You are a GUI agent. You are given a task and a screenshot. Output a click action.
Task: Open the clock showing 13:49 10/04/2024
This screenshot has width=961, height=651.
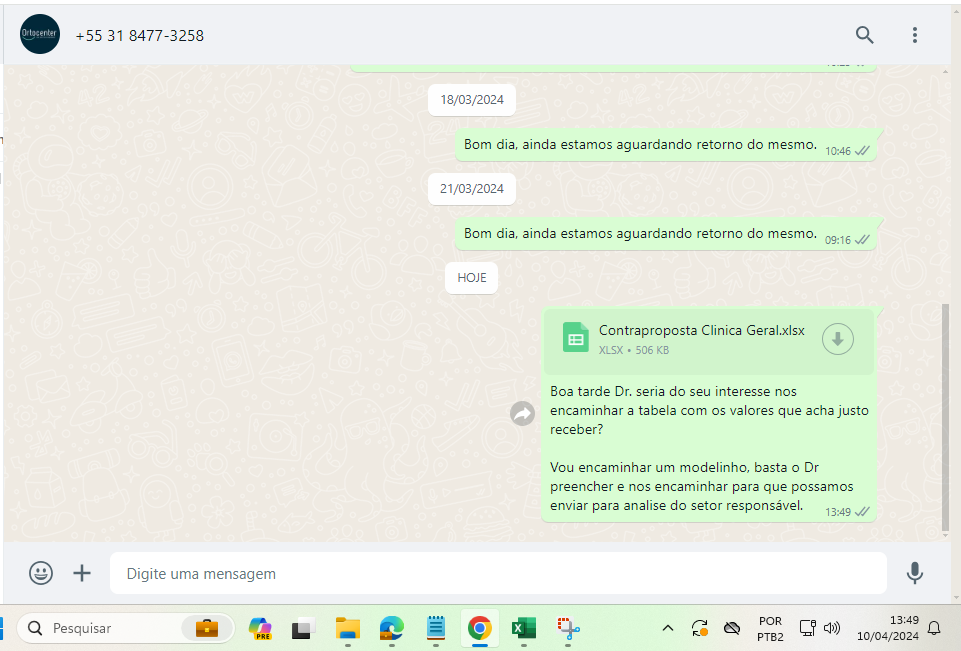tap(887, 628)
